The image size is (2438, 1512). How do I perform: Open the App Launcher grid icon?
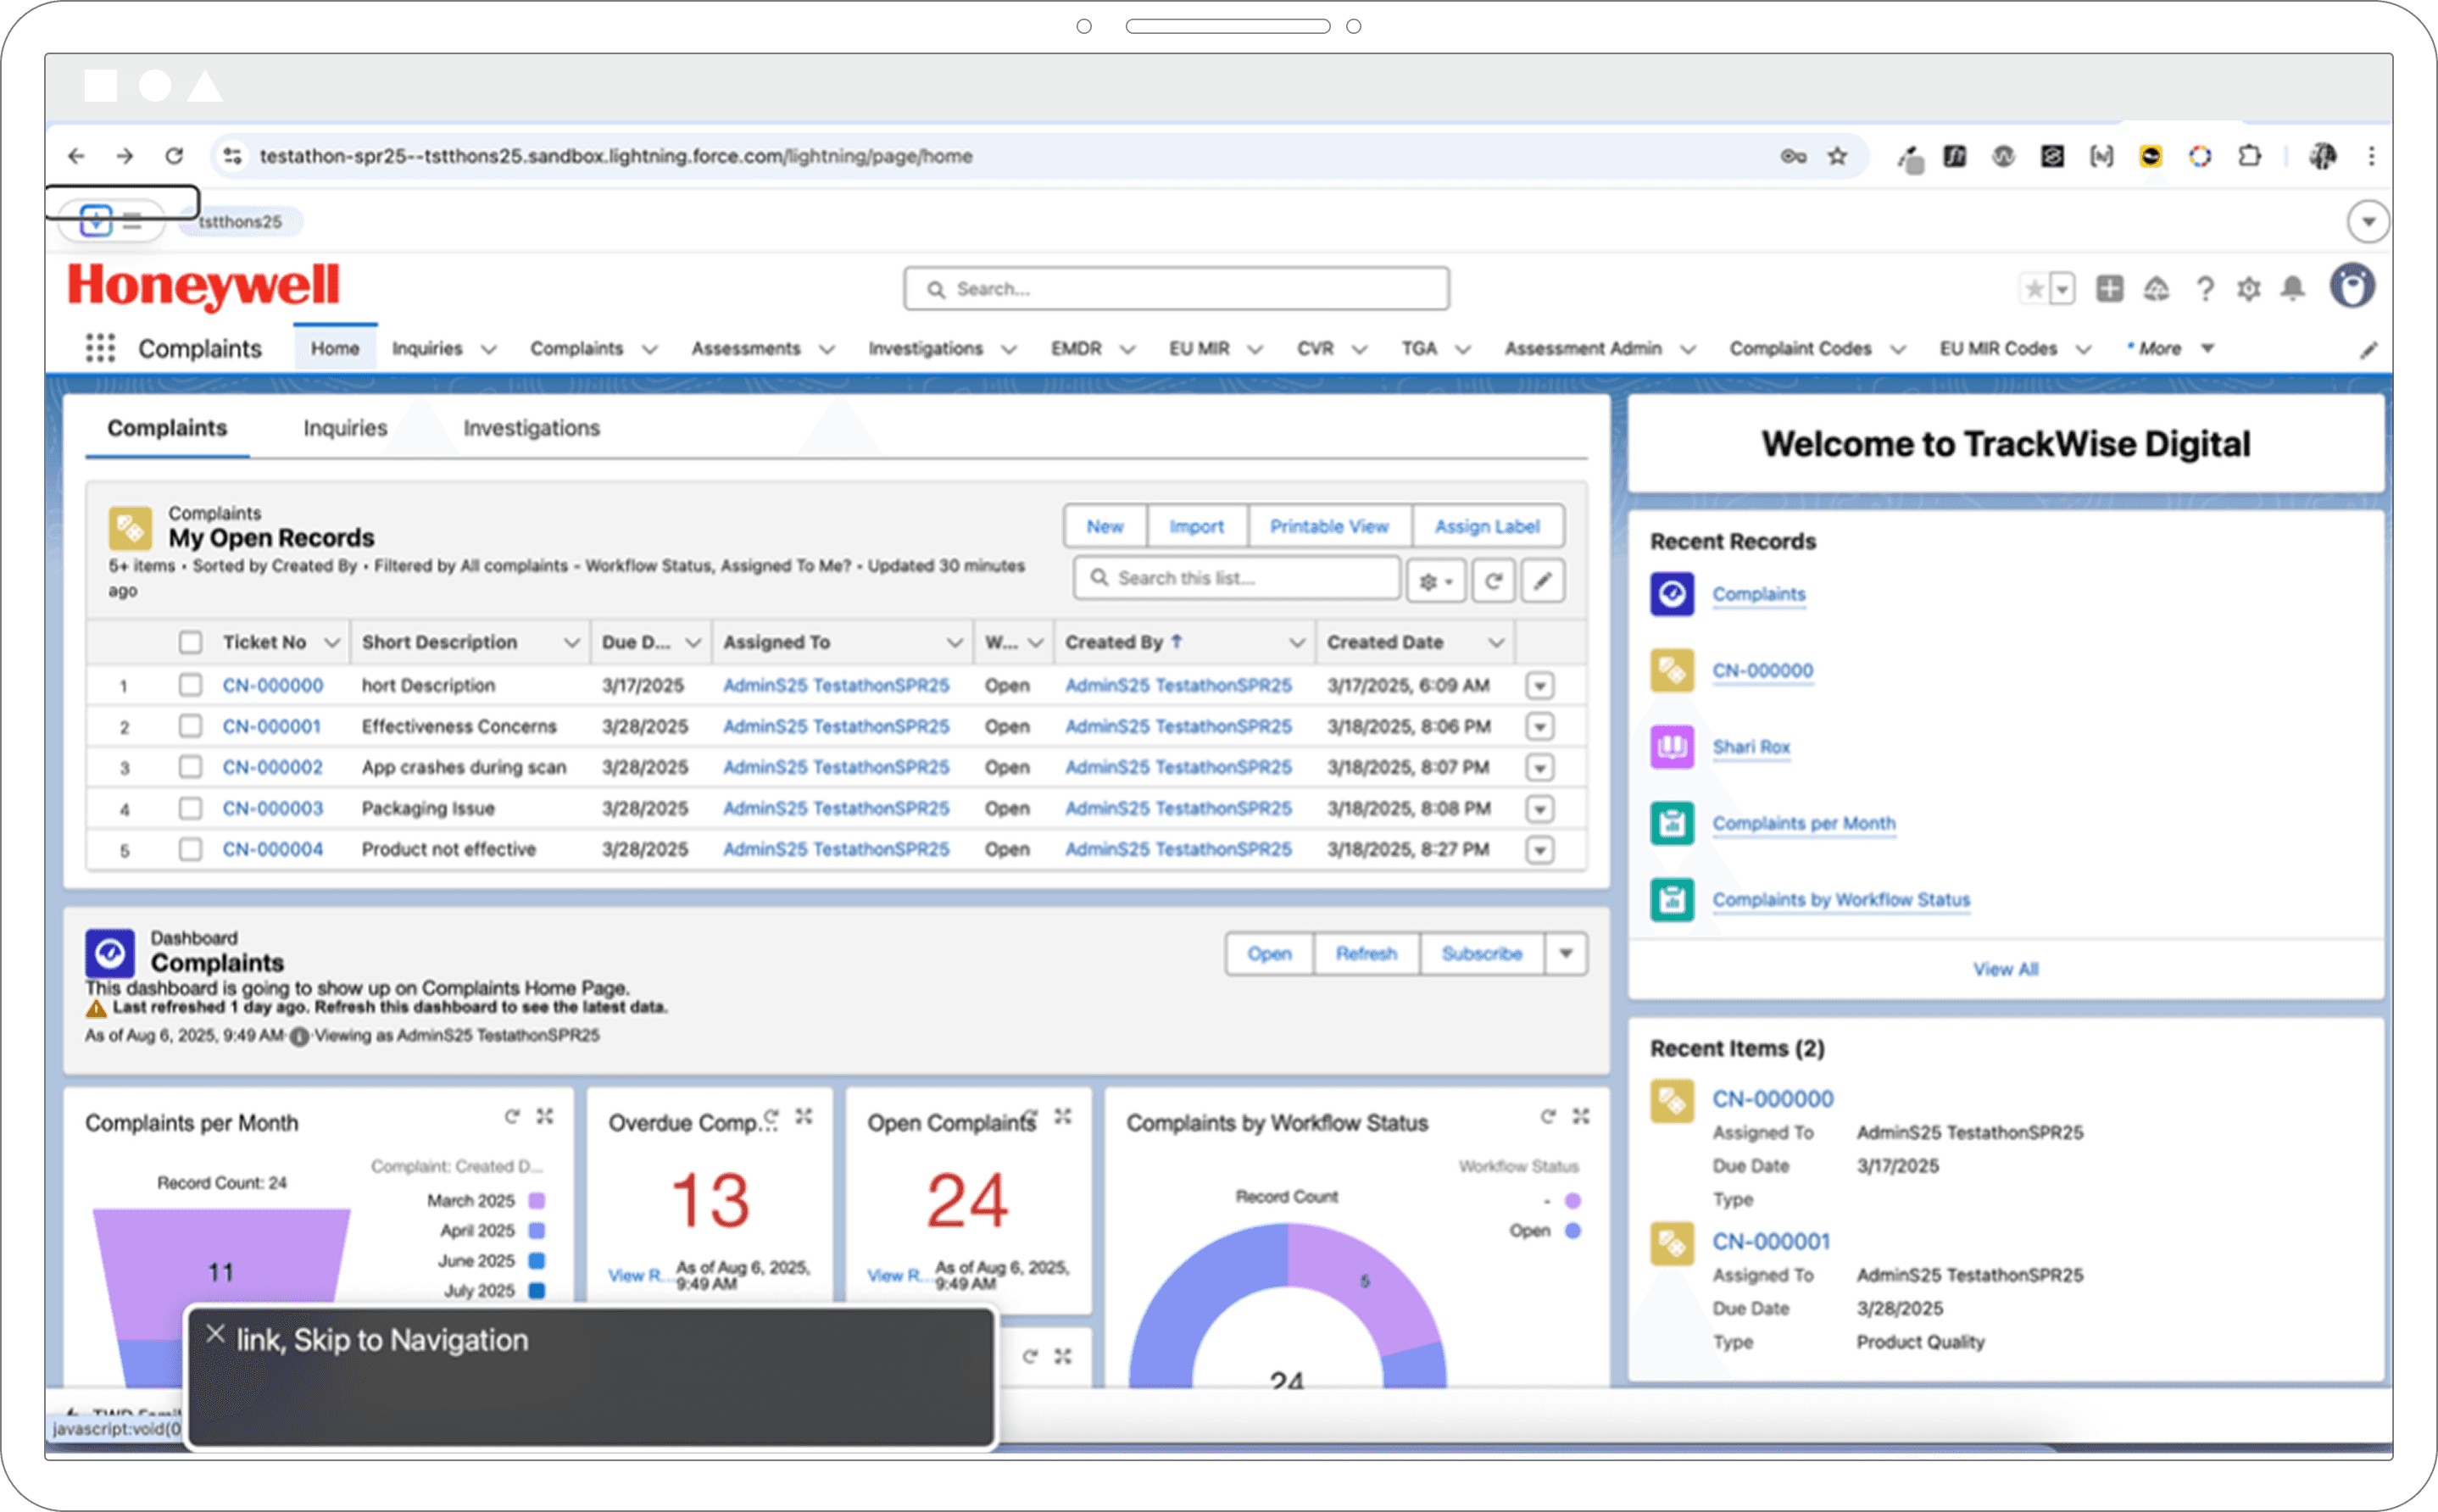(x=100, y=348)
